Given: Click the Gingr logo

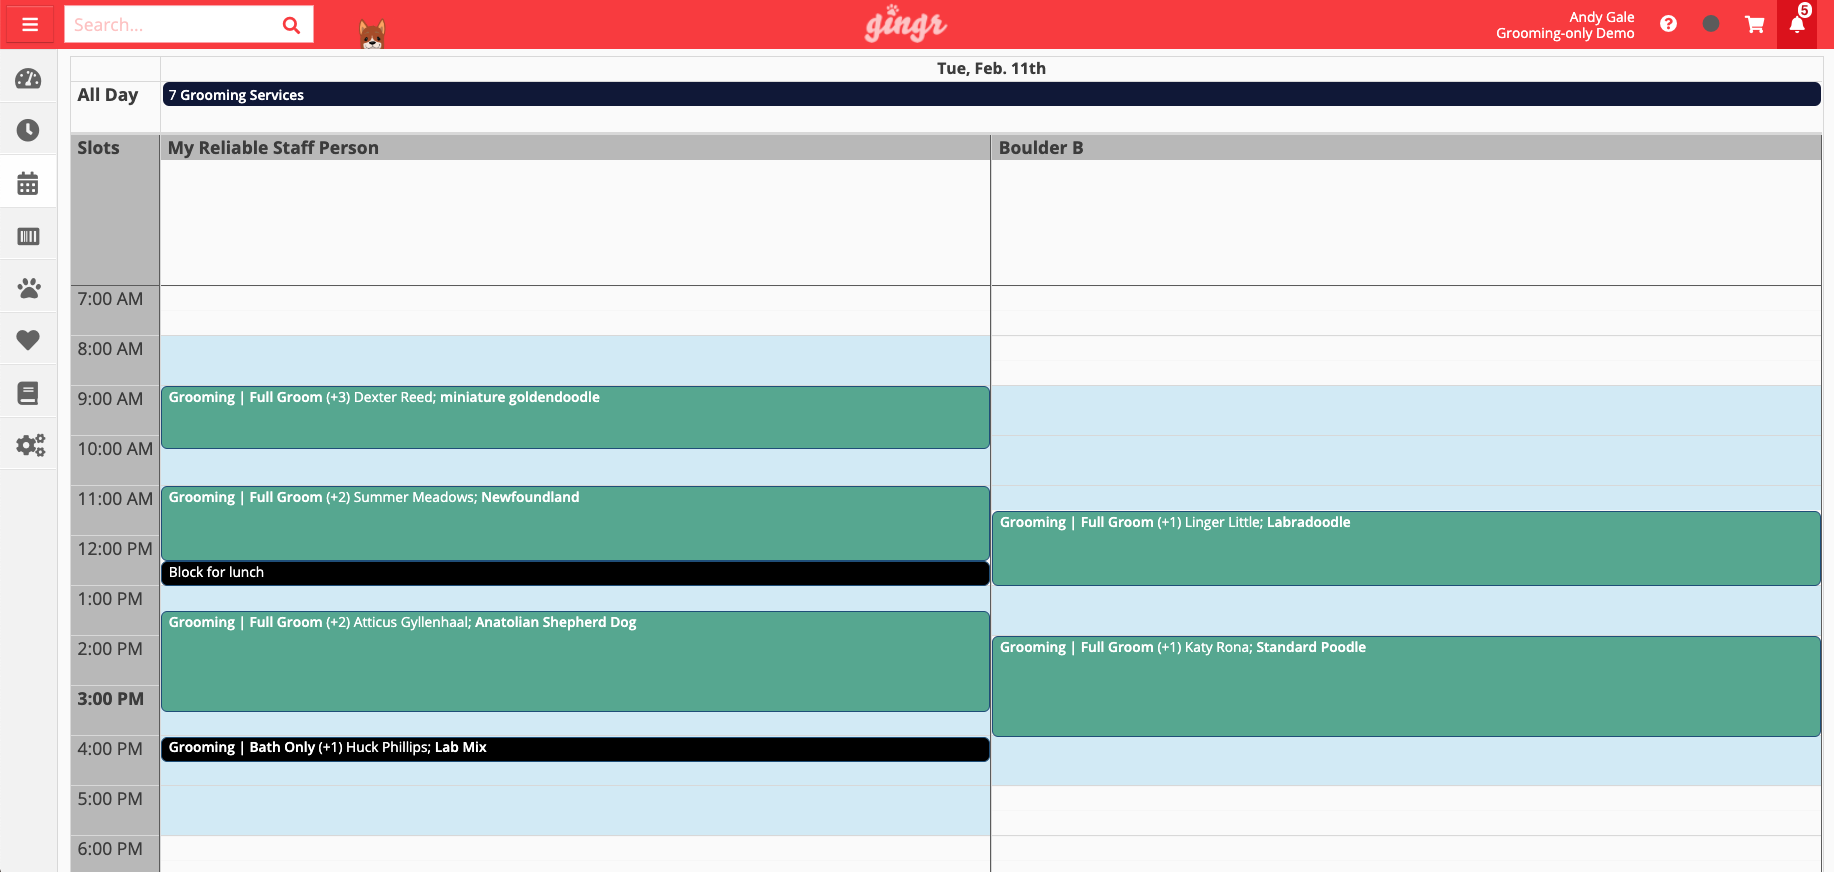Looking at the screenshot, I should [x=905, y=24].
